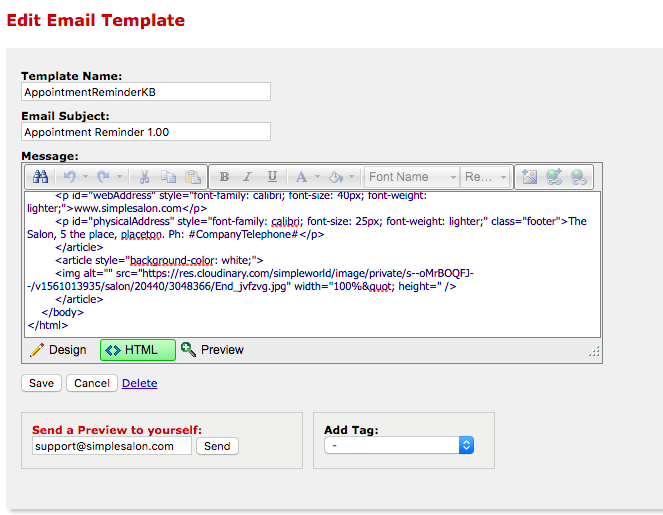Apply the font color A icon
This screenshot has height=515, width=663.
[301, 177]
